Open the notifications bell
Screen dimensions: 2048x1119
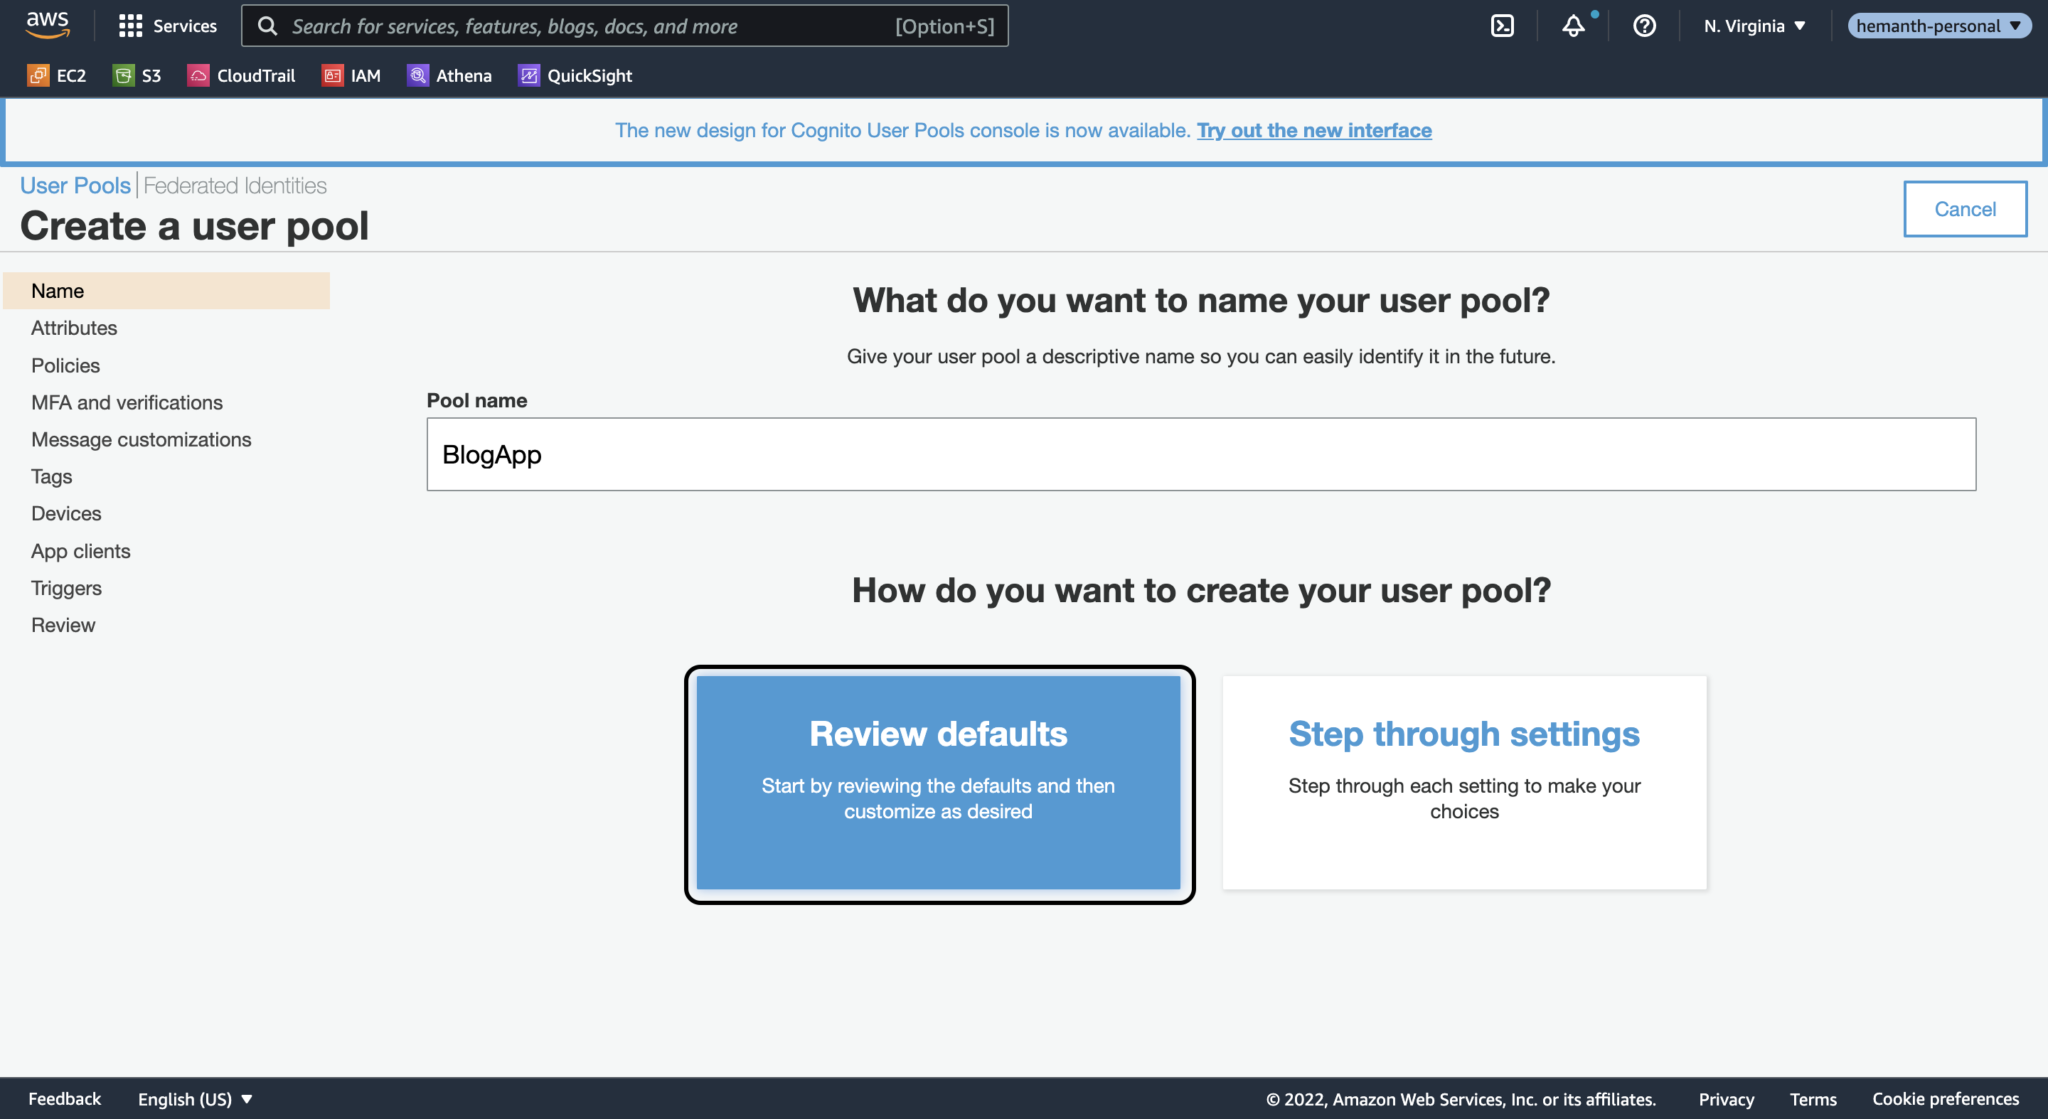pyautogui.click(x=1573, y=26)
